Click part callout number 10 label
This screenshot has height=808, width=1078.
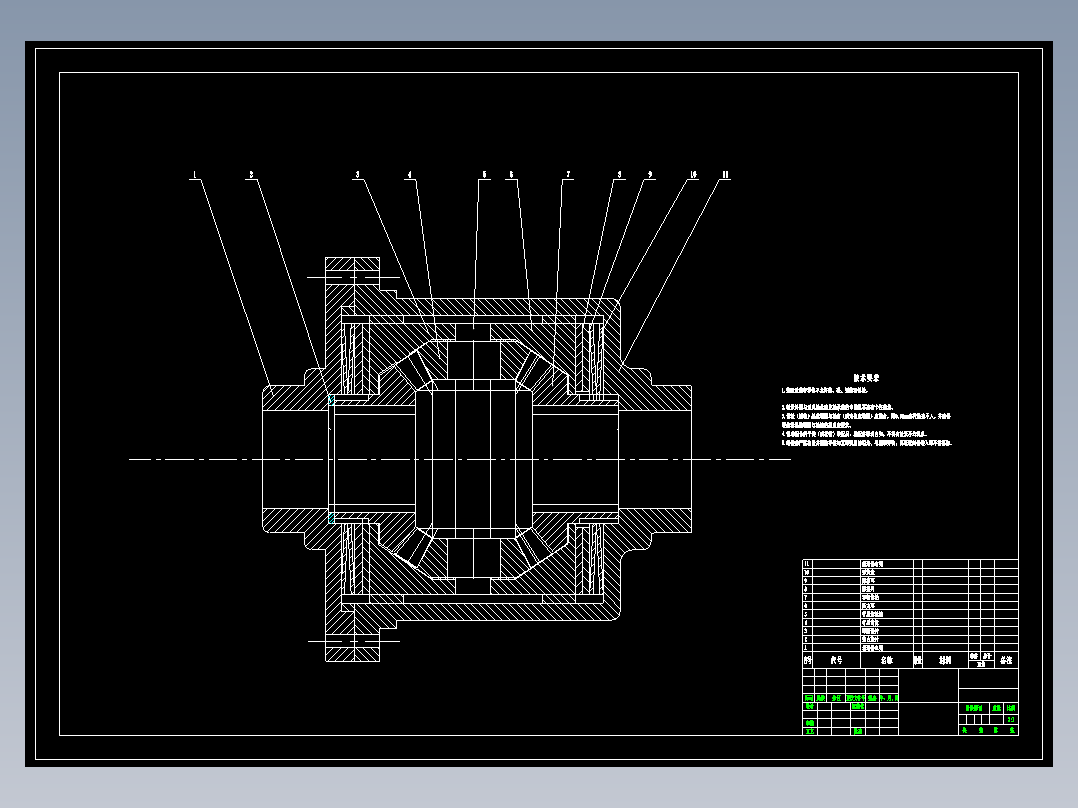693,175
